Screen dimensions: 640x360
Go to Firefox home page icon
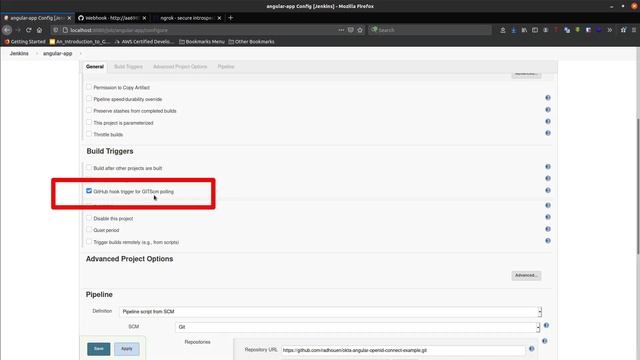[x=39, y=30]
